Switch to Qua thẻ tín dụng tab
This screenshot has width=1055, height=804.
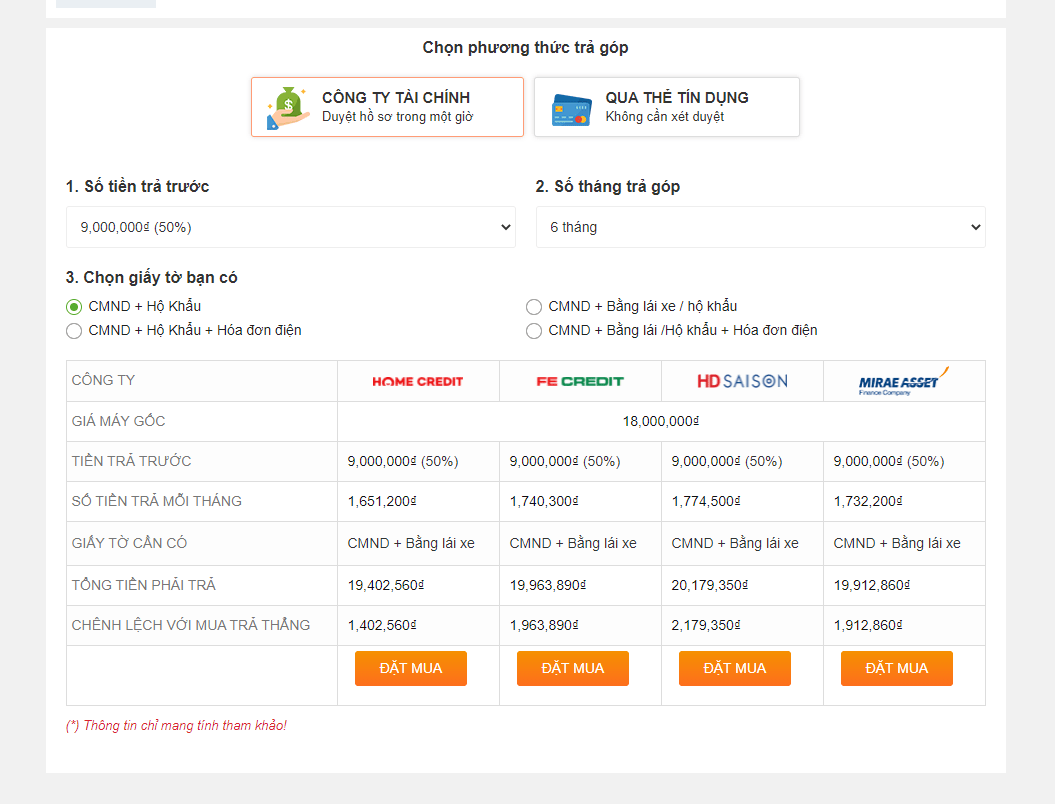(667, 107)
